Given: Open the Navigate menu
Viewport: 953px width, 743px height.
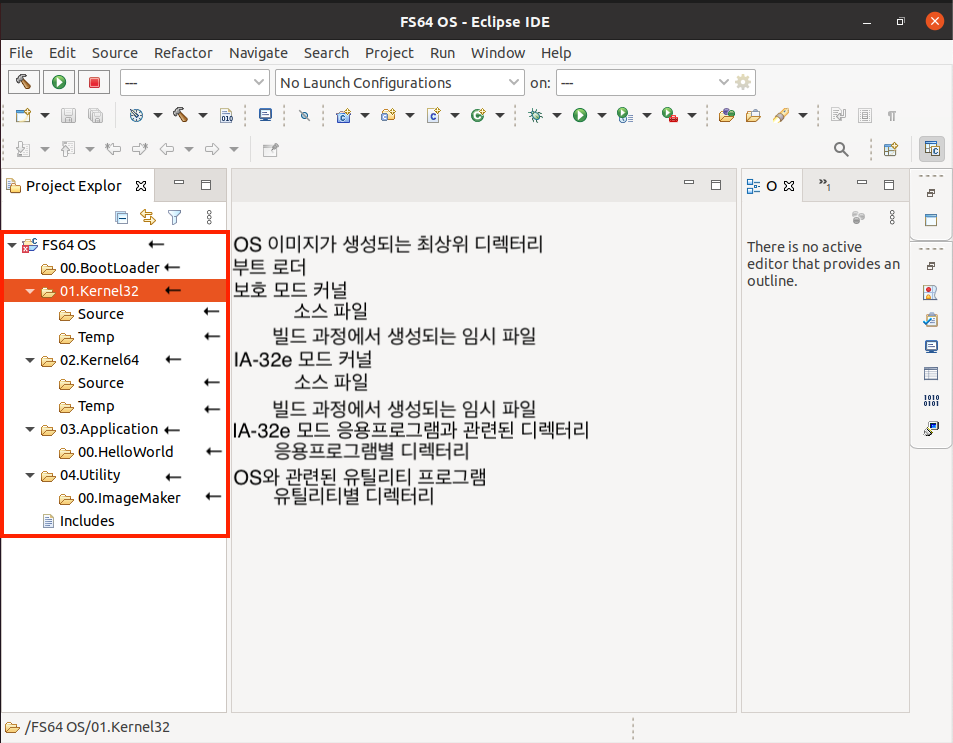Looking at the screenshot, I should [x=258, y=53].
